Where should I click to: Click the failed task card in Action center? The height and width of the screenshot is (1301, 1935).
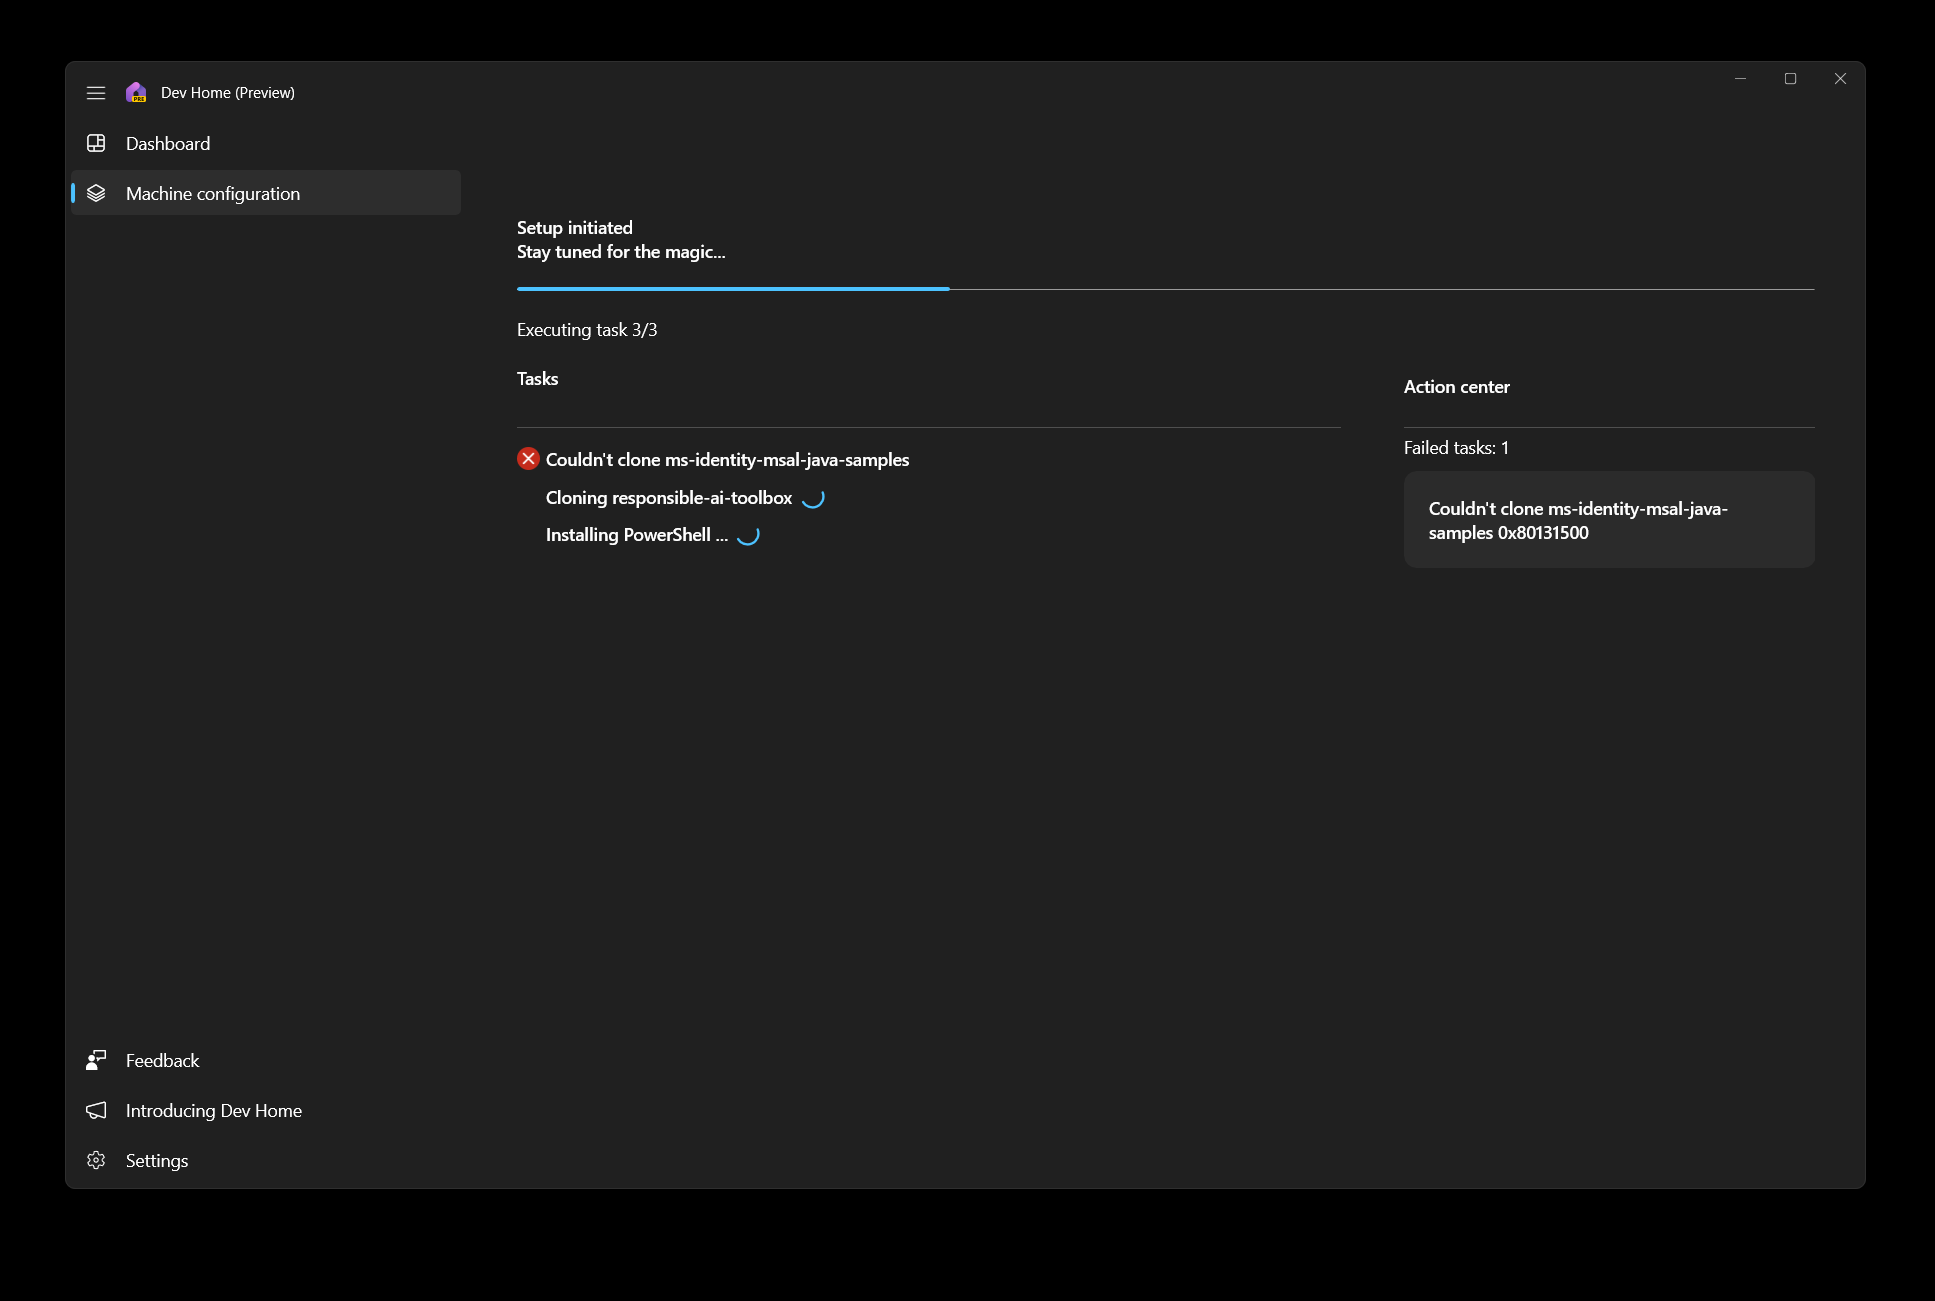click(1608, 520)
